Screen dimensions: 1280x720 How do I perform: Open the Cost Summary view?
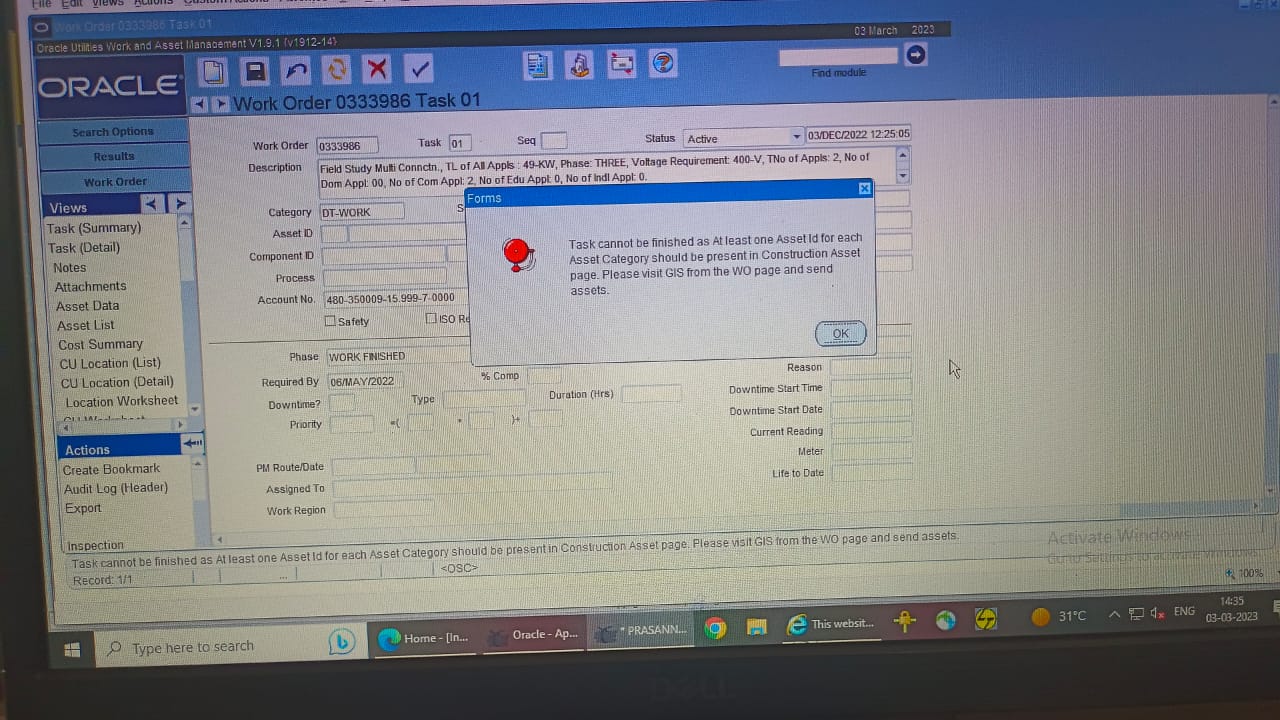[101, 344]
